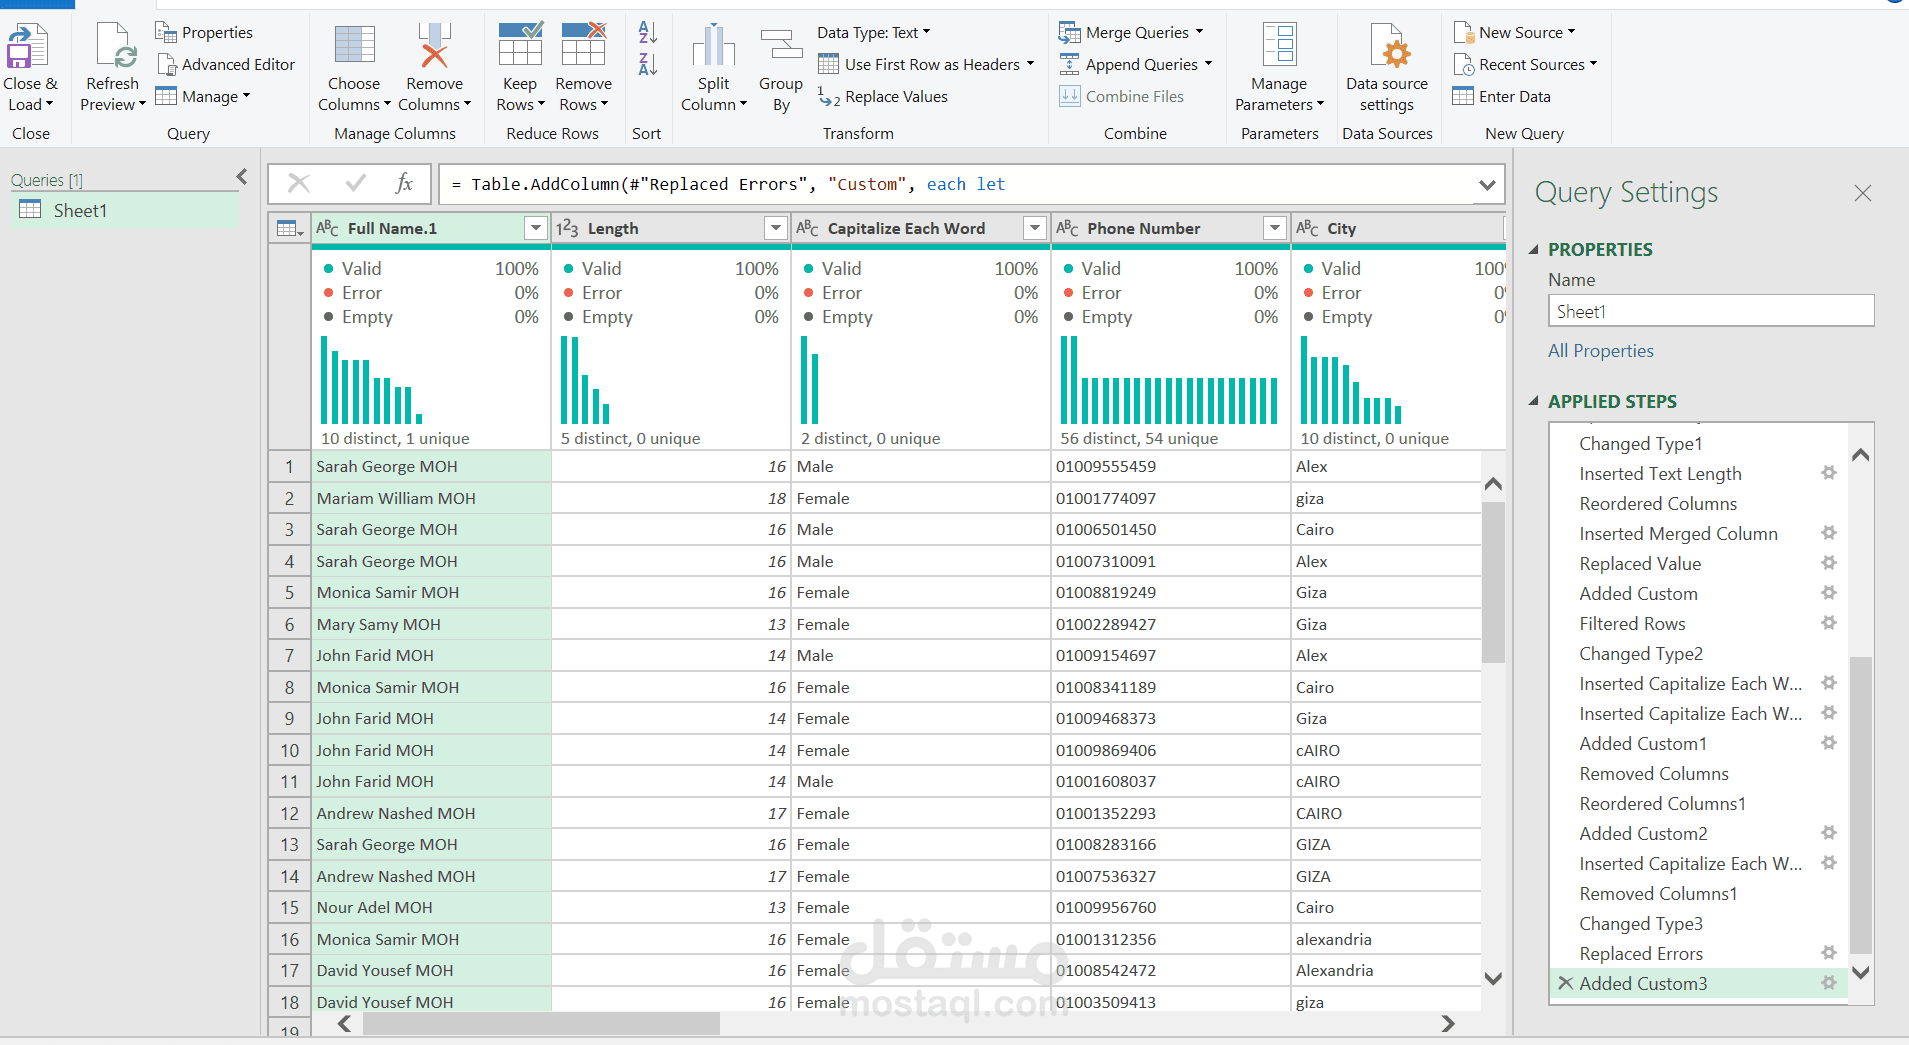Open query Properties
The image size is (1909, 1045).
pyautogui.click(x=204, y=32)
